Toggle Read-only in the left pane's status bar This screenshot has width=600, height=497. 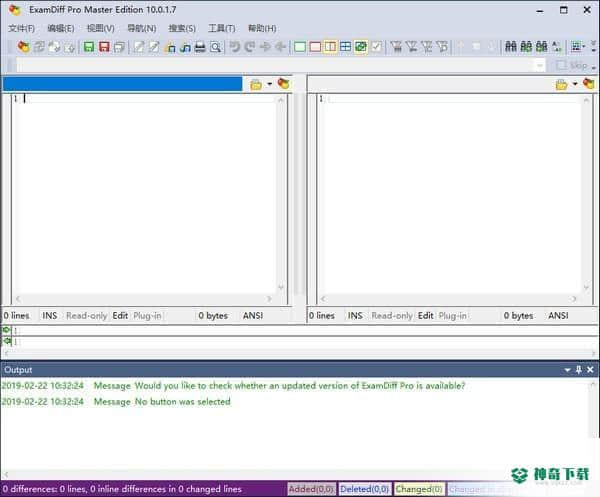86,316
